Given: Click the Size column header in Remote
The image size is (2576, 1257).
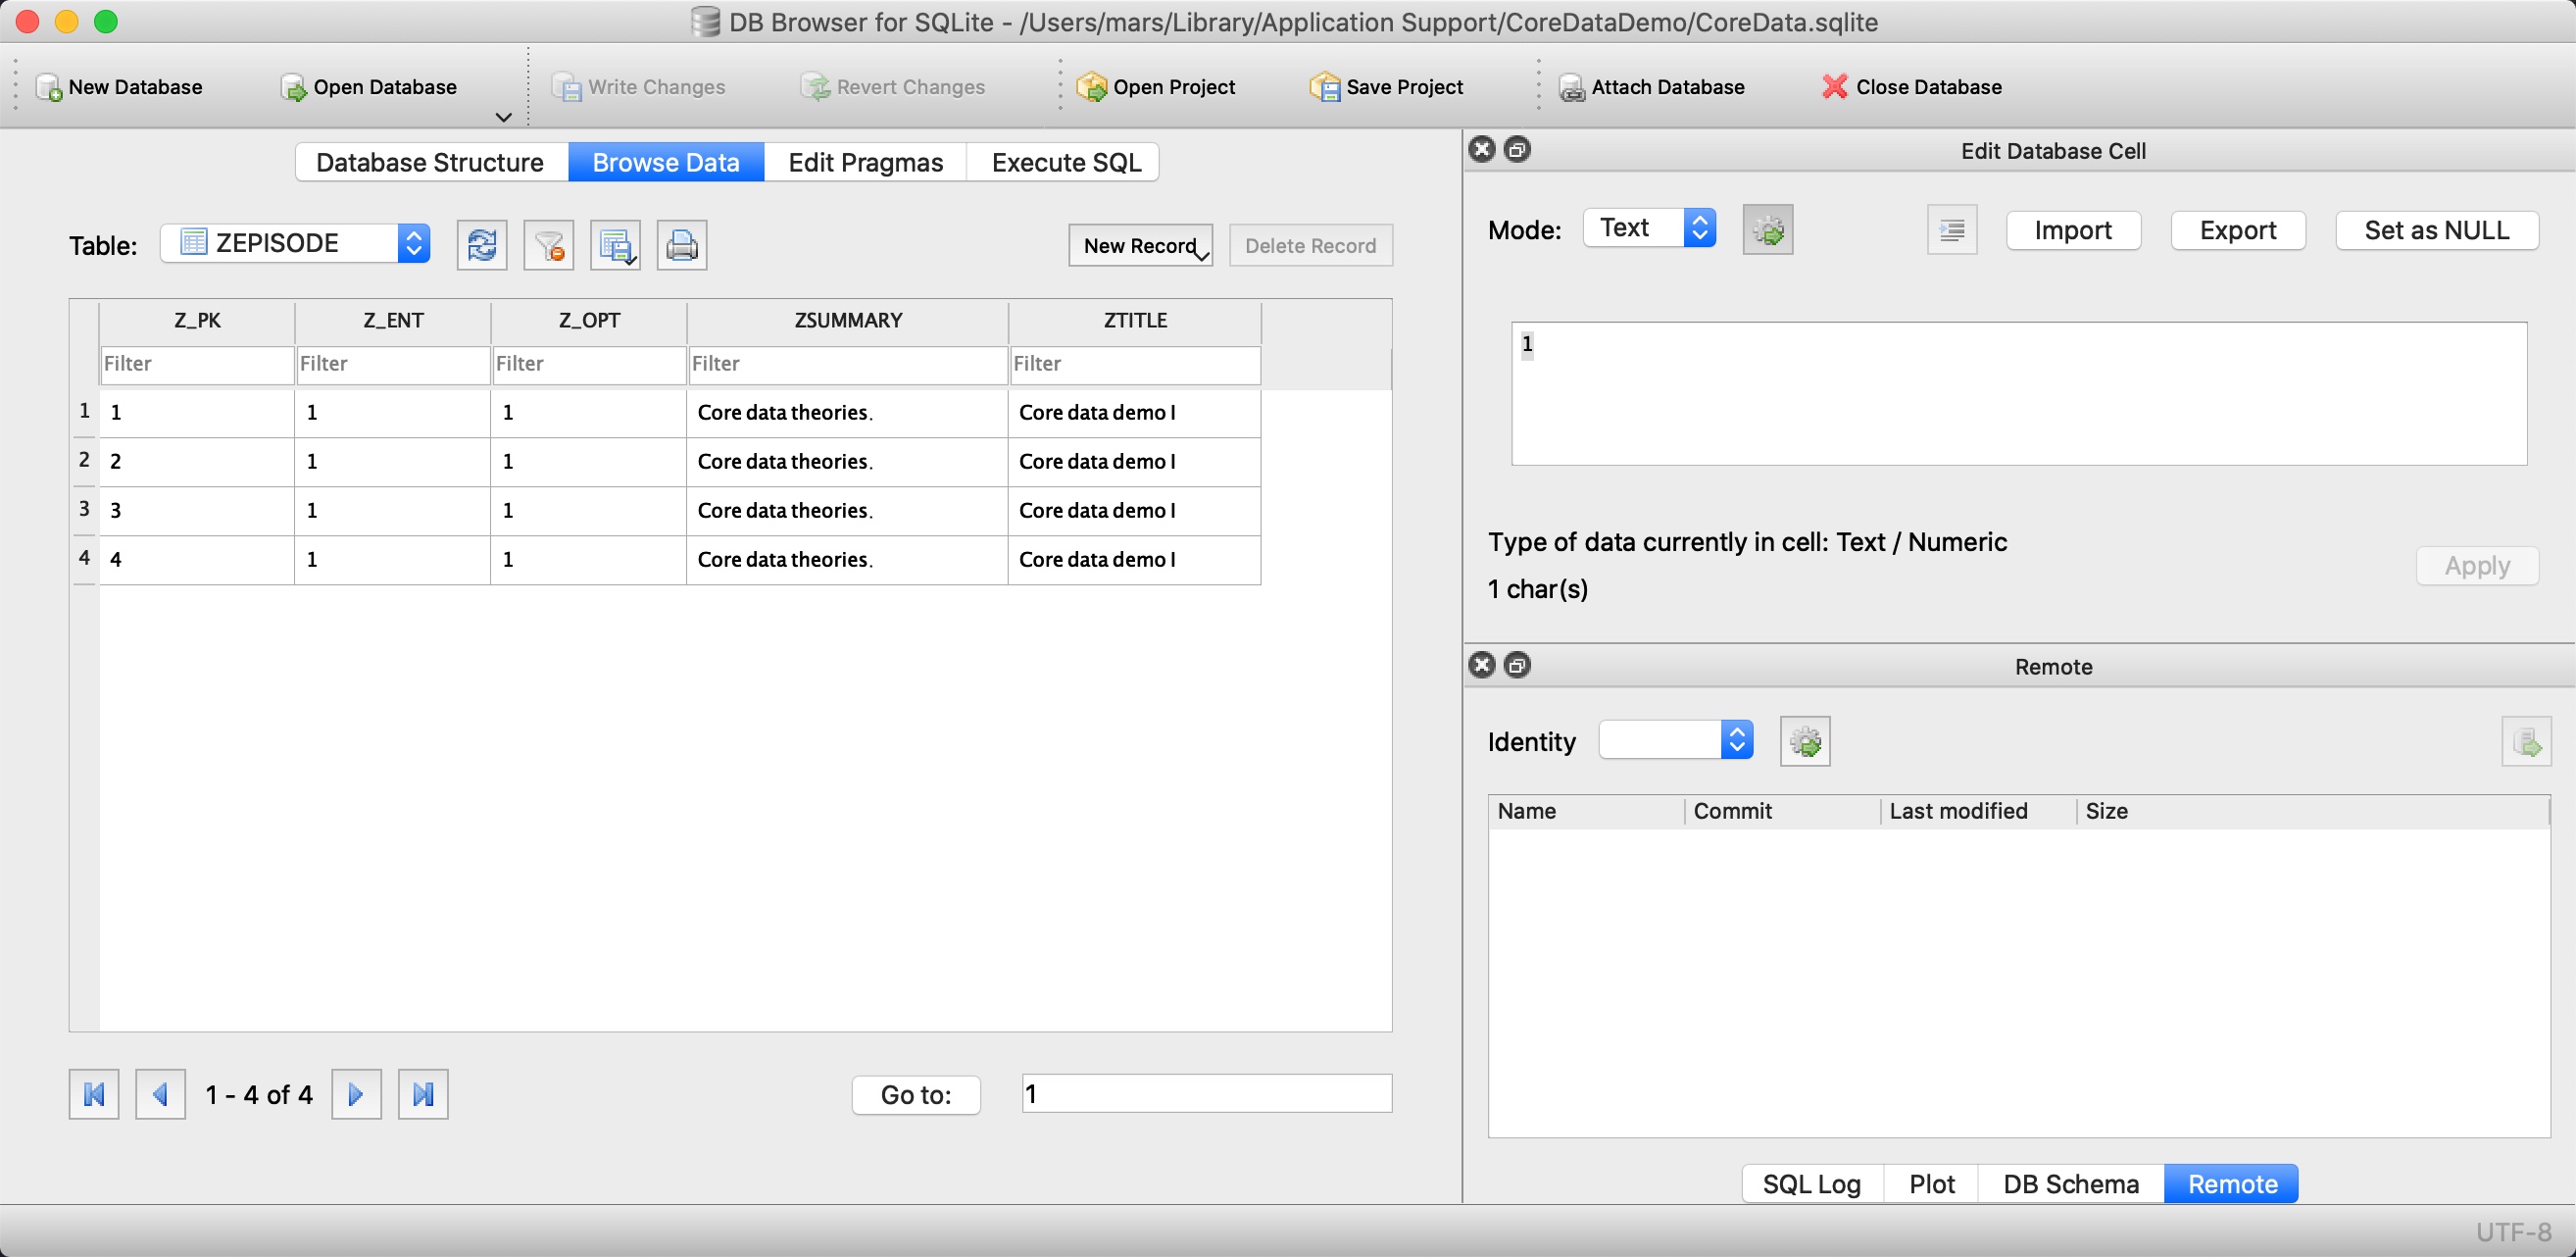Looking at the screenshot, I should click(2313, 812).
